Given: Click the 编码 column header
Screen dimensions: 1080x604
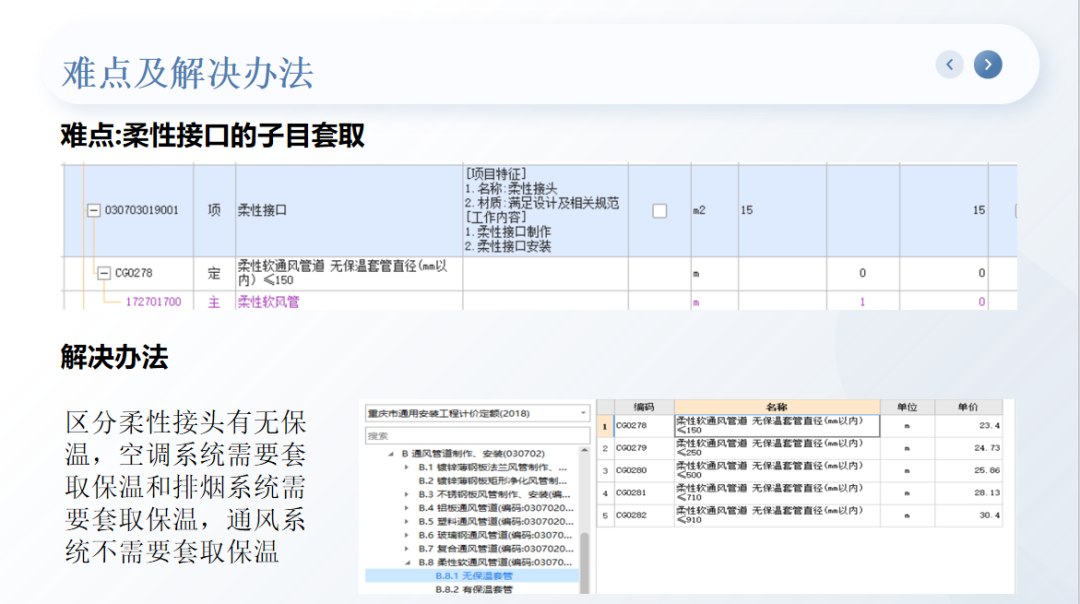Looking at the screenshot, I should pyautogui.click(x=644, y=407).
